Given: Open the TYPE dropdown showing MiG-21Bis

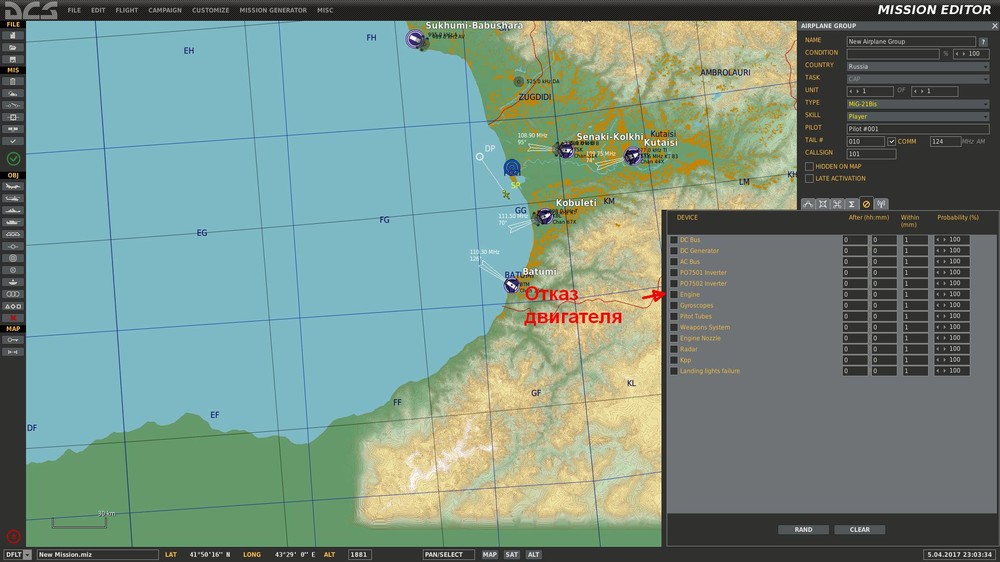Looking at the screenshot, I should coord(918,104).
